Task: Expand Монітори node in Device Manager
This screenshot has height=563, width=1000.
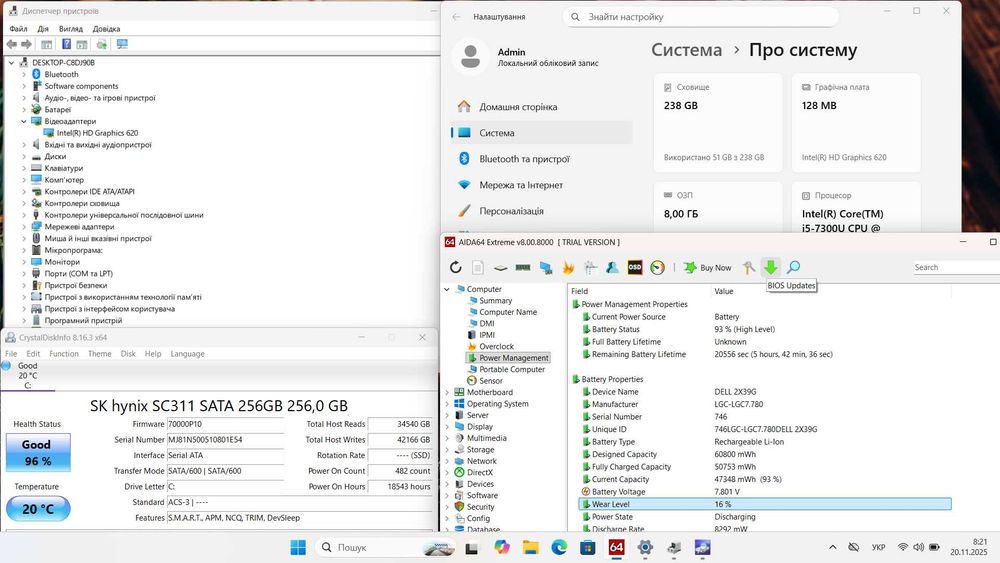Action: click(24, 262)
